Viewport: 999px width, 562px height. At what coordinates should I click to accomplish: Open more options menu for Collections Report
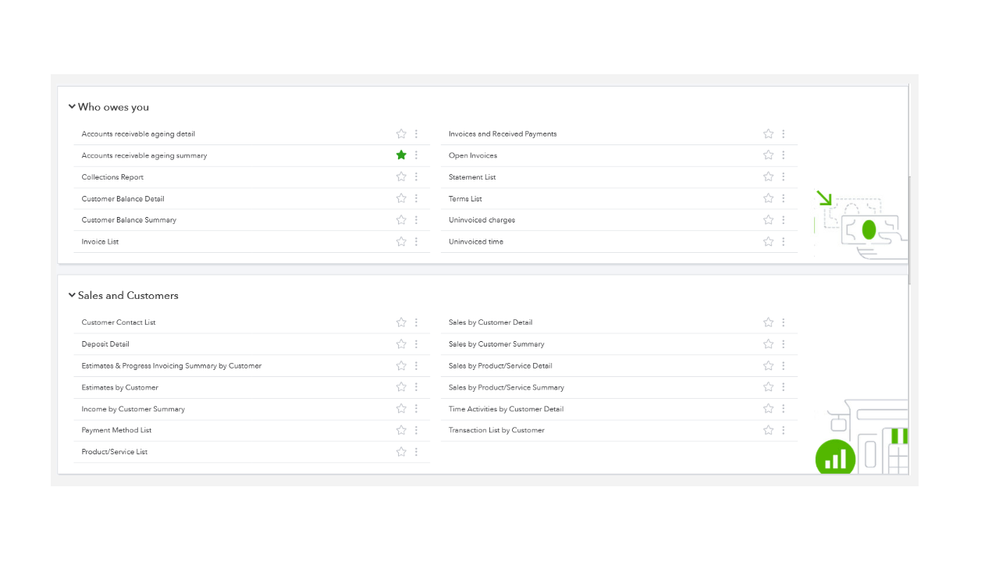(x=417, y=177)
